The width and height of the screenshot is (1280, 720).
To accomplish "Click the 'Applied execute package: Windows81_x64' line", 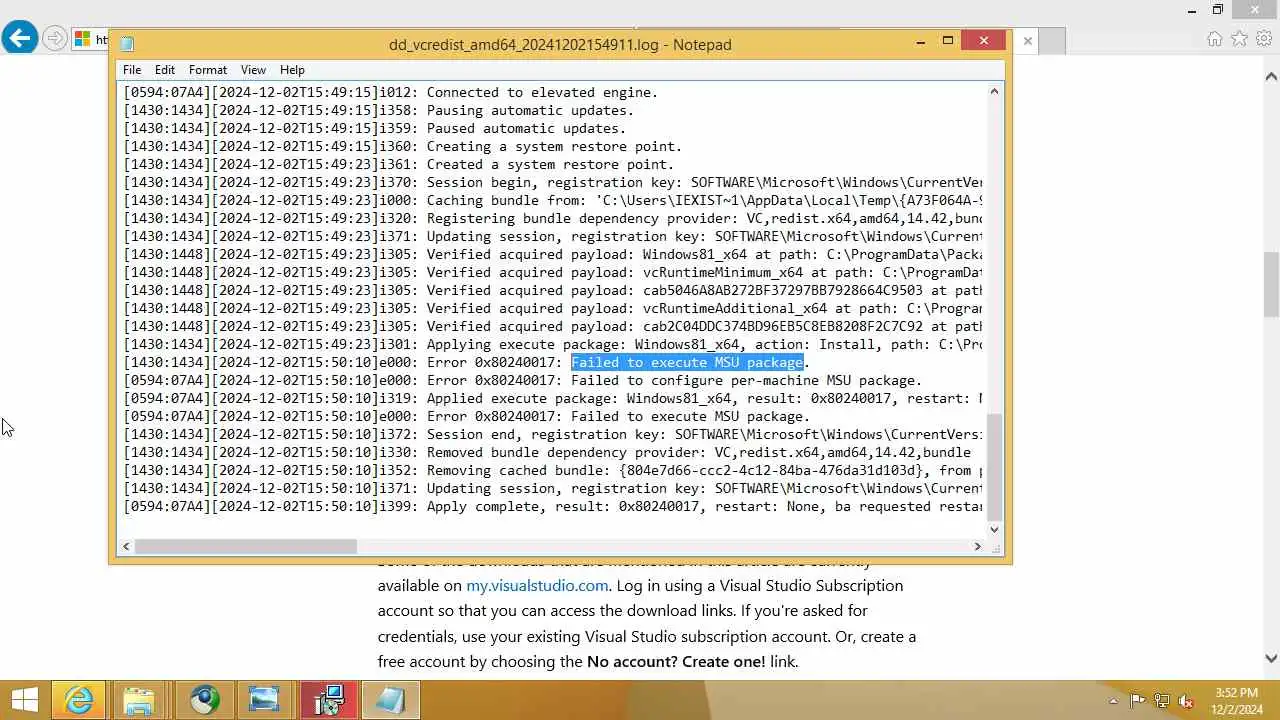I will [553, 398].
